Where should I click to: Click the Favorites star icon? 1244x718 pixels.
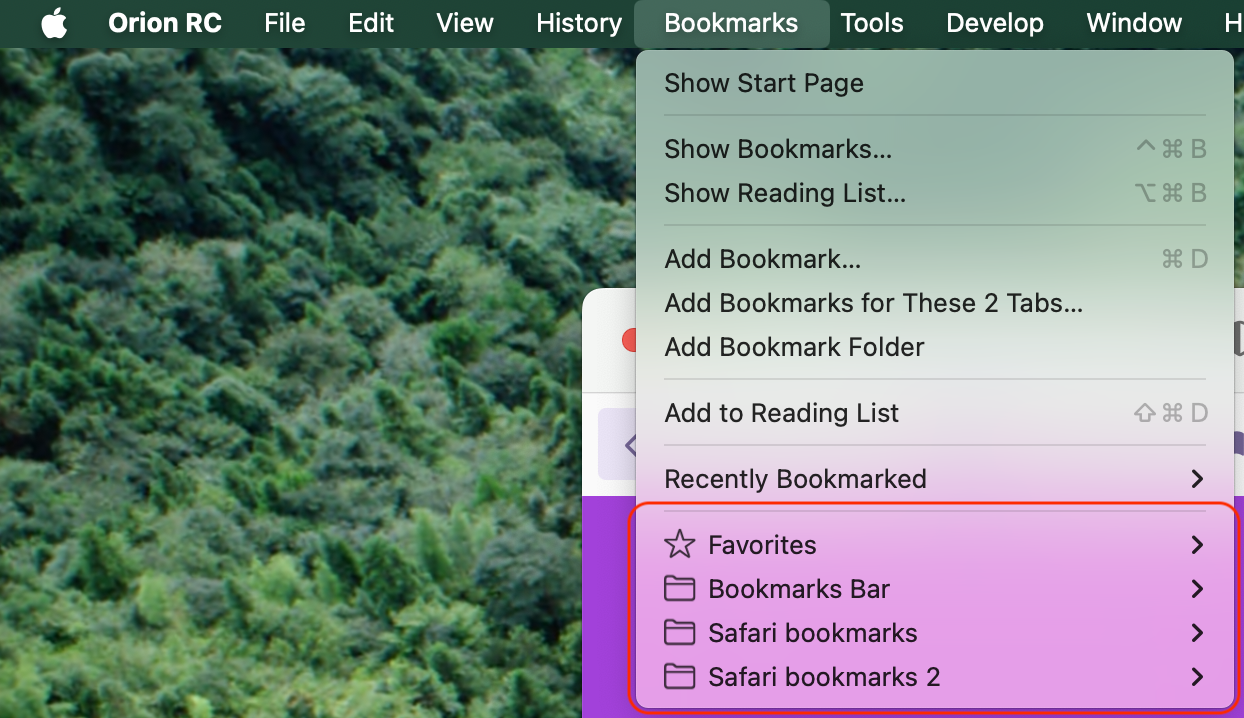point(680,545)
